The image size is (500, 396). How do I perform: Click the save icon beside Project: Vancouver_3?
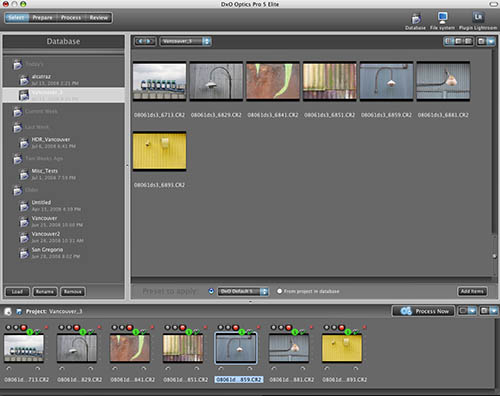(19, 311)
